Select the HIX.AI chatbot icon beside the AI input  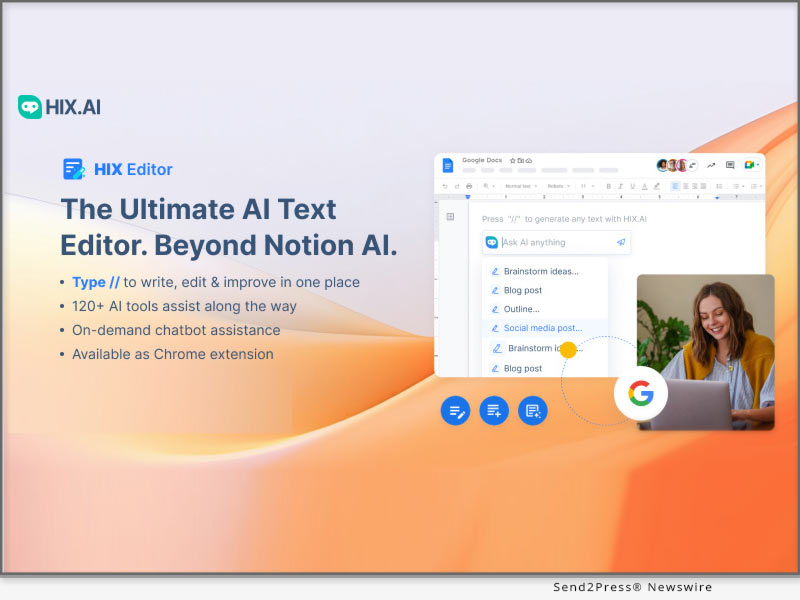[492, 242]
